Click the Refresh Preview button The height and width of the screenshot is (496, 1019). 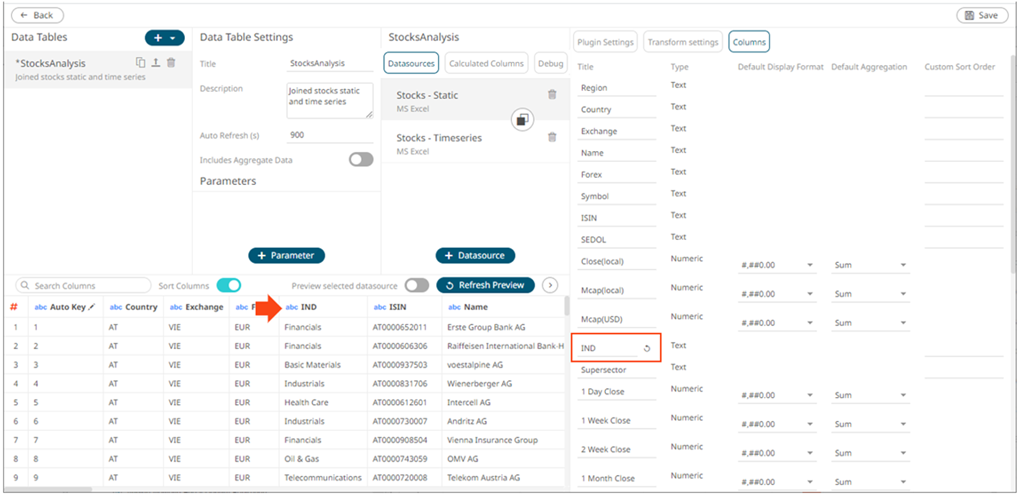point(485,285)
